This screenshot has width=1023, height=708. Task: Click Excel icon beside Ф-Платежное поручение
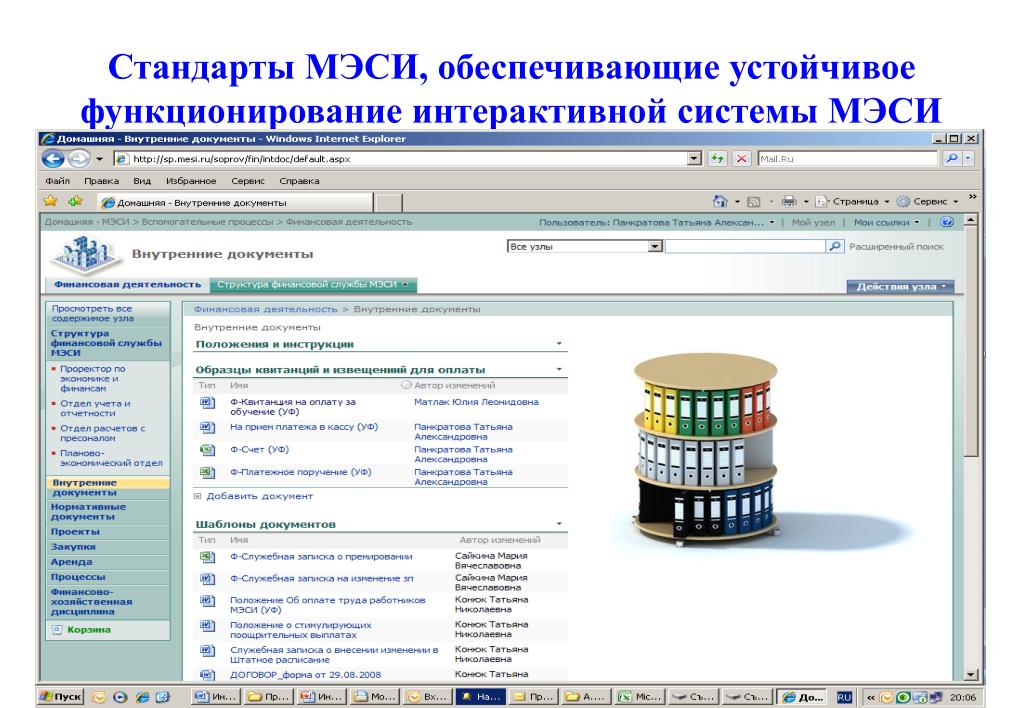(207, 472)
